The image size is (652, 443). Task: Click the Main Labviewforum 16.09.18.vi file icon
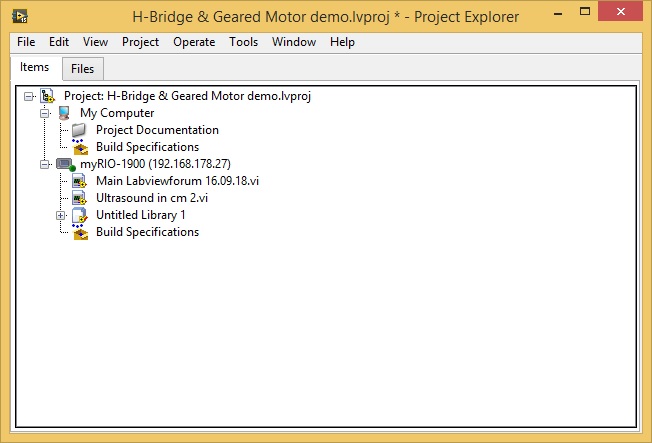click(x=79, y=181)
